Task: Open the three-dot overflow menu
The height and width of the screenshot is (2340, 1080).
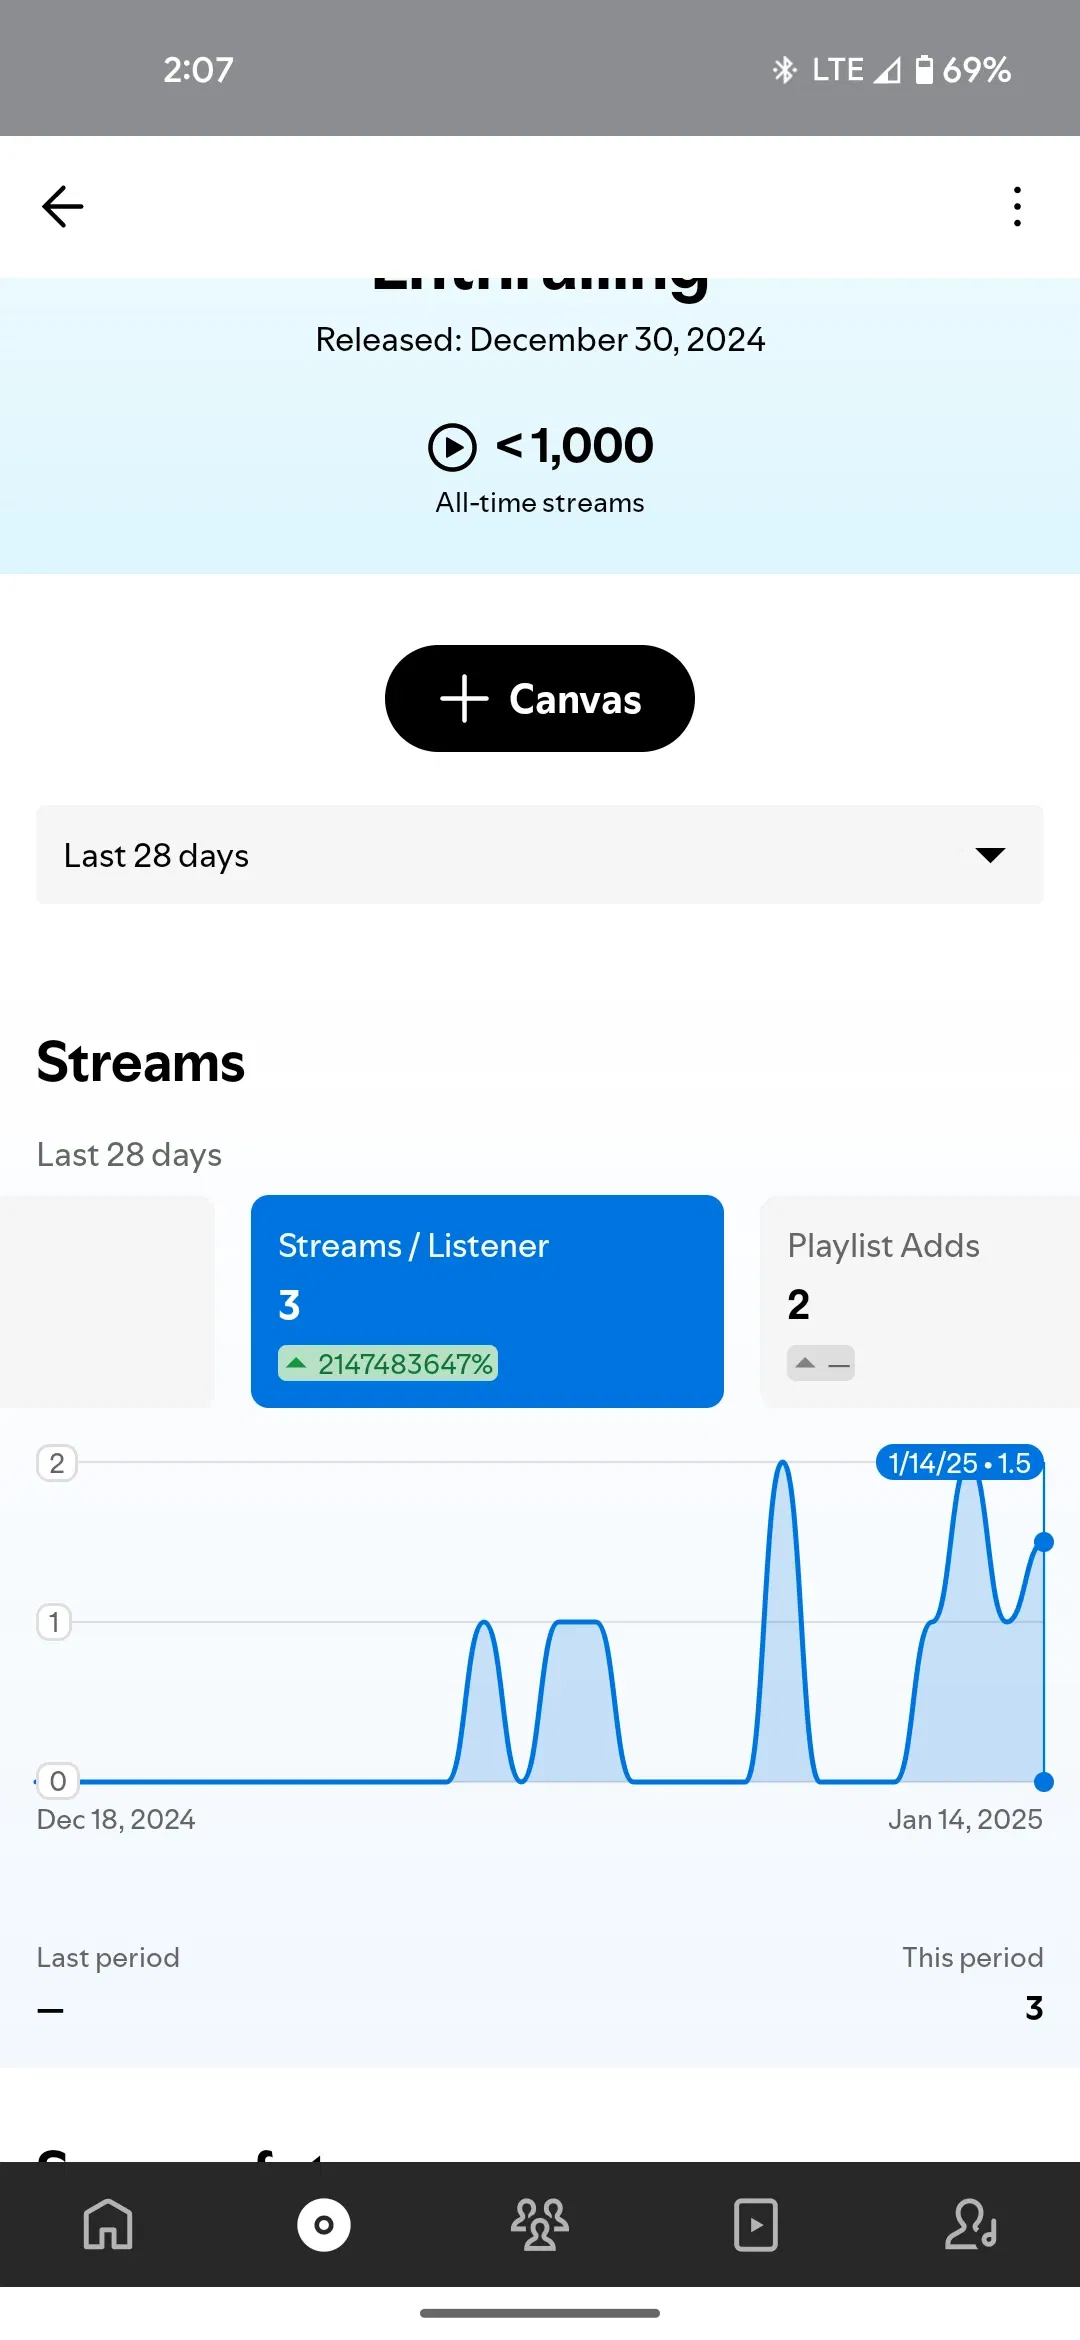Action: [x=1017, y=207]
